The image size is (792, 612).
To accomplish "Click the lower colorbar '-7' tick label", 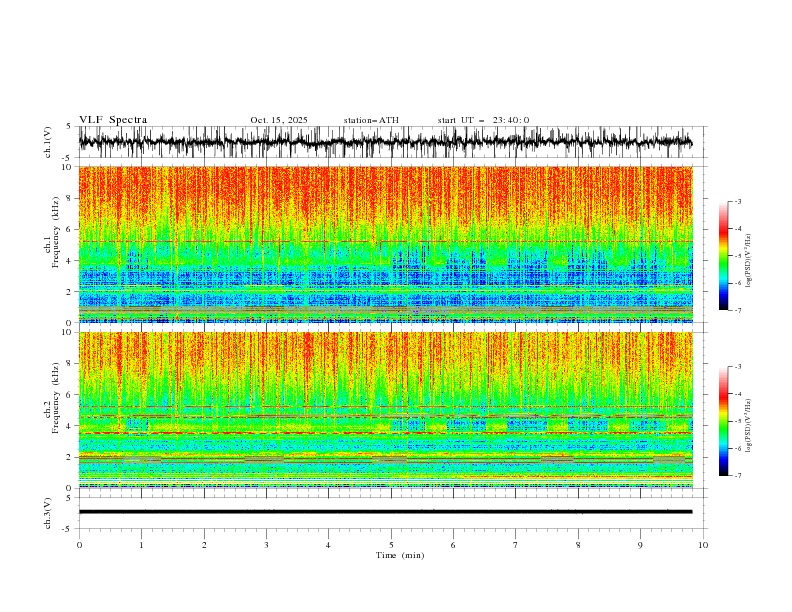I will 738,475.
